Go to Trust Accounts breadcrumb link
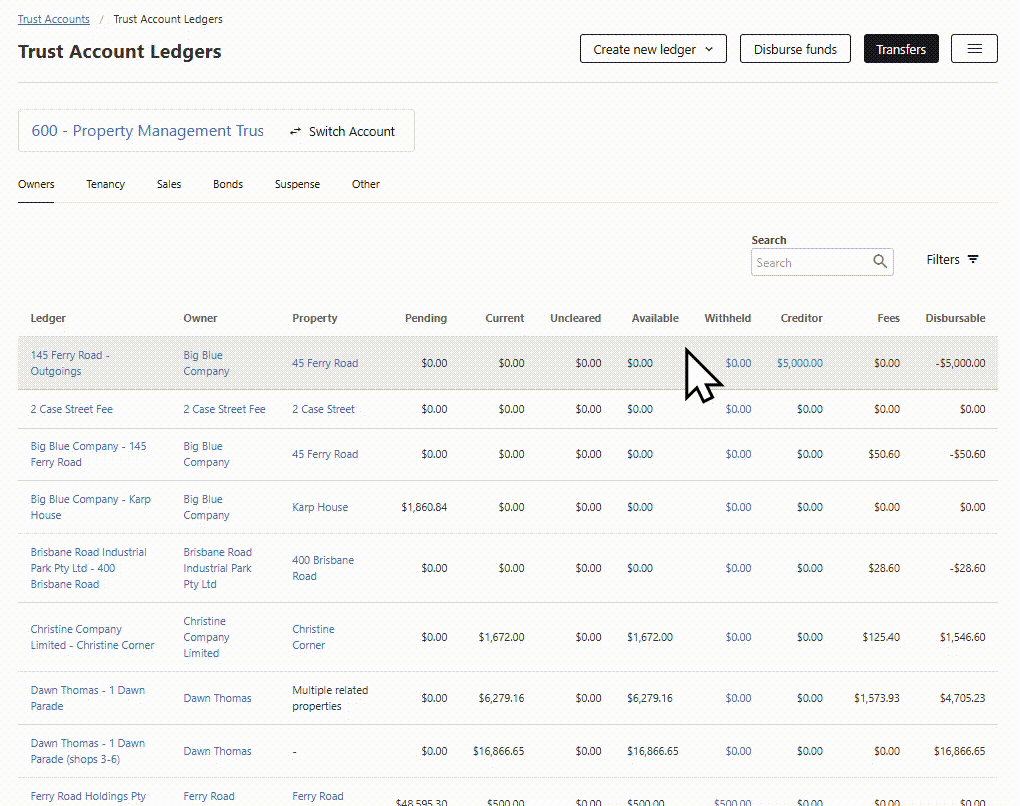This screenshot has height=806, width=1020. 53,19
